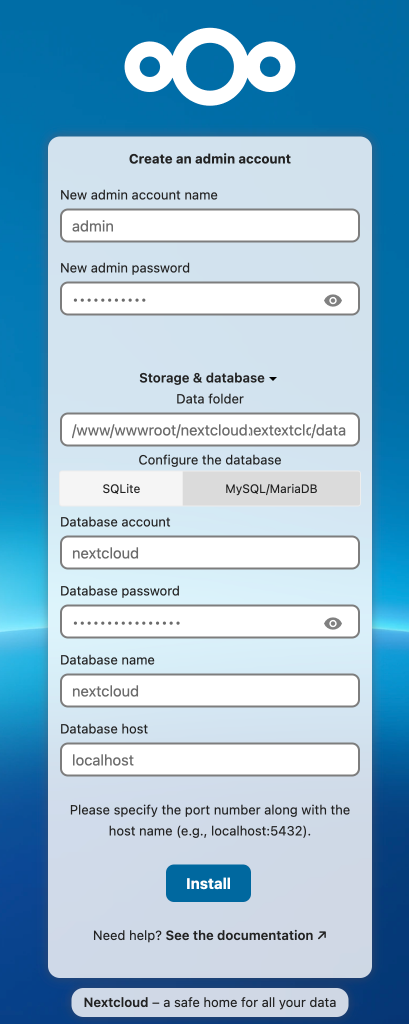Select the SQLite database option
The image size is (409, 1024).
[x=121, y=488]
